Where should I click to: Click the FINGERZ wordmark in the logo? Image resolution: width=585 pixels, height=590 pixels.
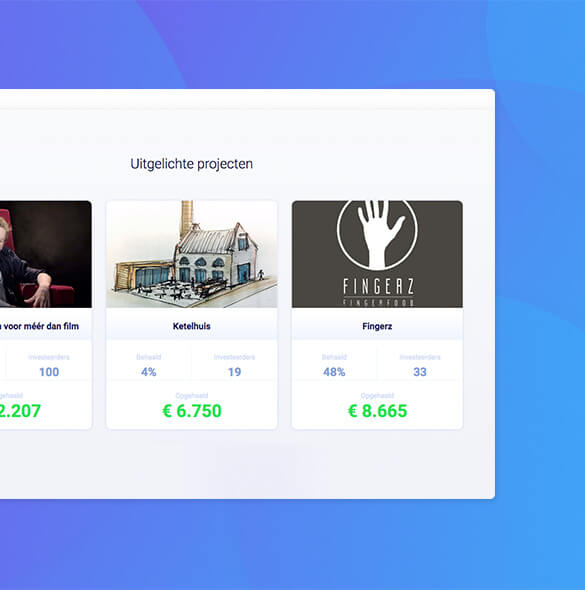[x=378, y=287]
